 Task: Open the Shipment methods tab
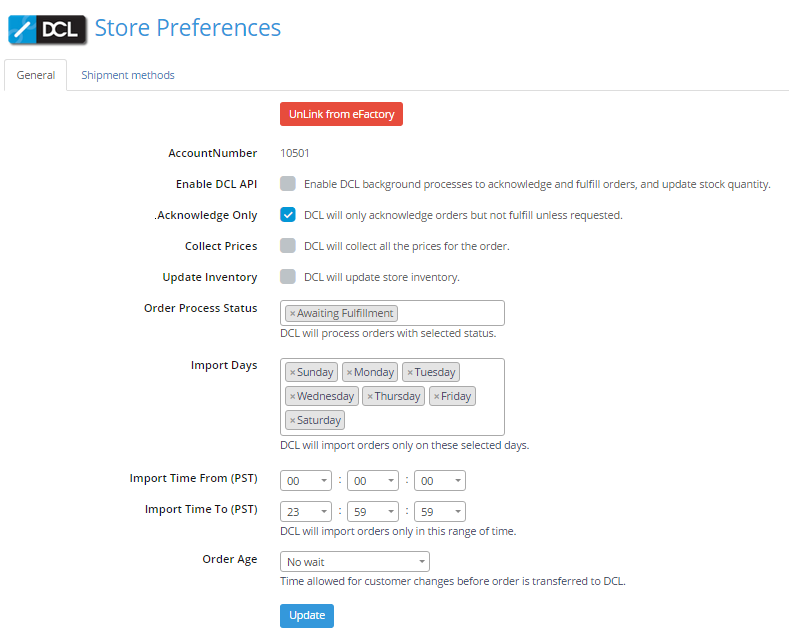coord(128,75)
